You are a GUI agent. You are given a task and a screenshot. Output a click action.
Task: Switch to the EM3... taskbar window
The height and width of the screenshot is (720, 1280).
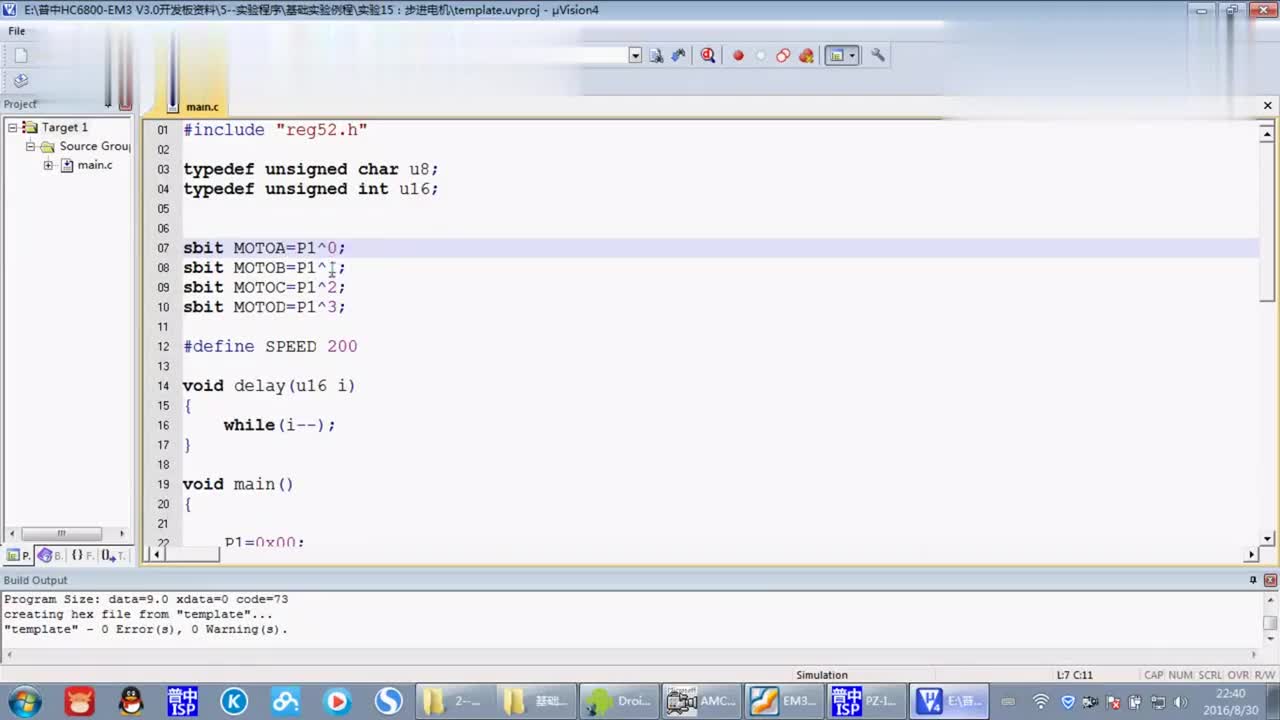(783, 701)
